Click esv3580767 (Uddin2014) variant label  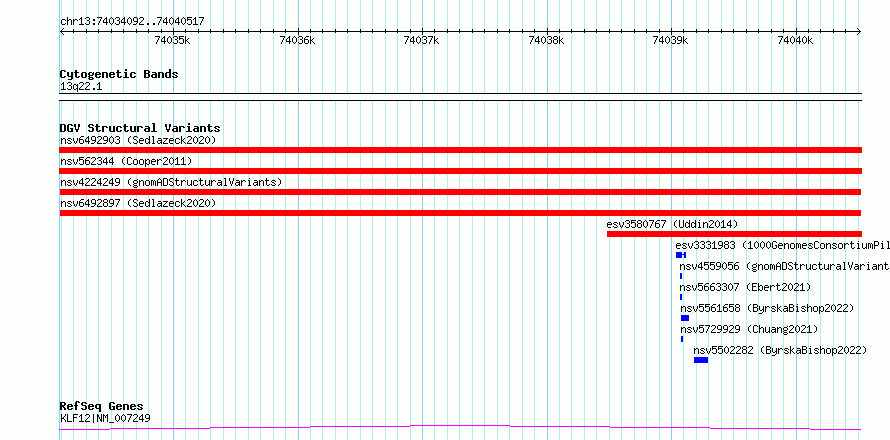pos(672,224)
